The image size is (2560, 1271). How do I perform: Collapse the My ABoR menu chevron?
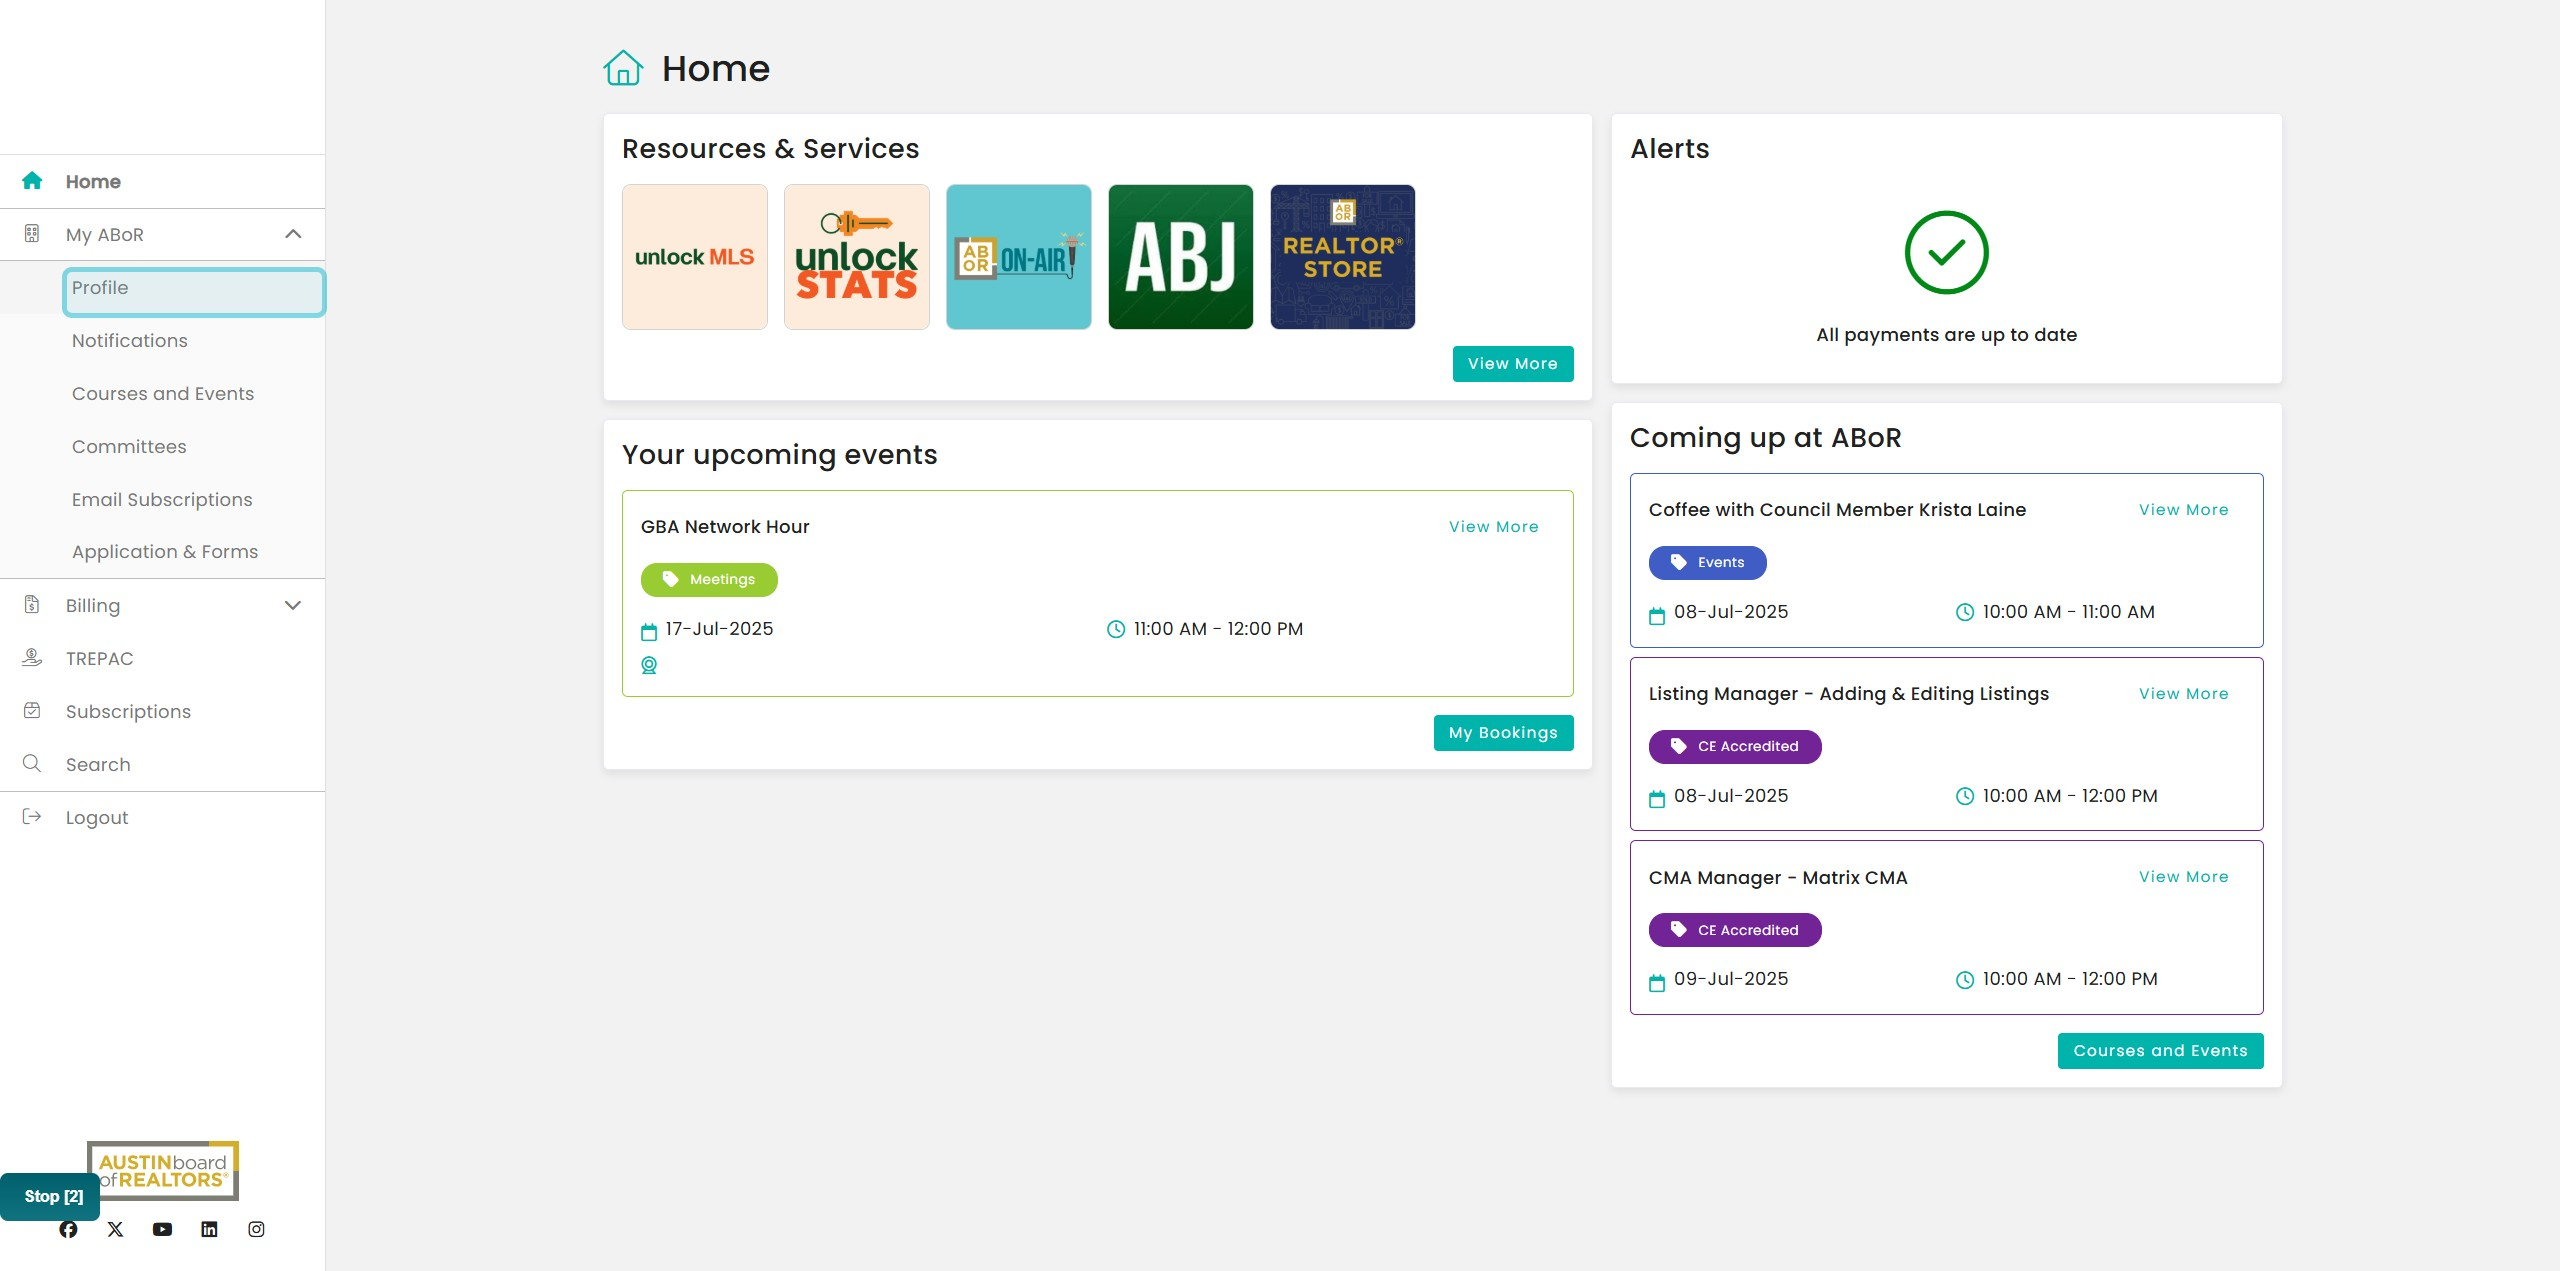(293, 234)
